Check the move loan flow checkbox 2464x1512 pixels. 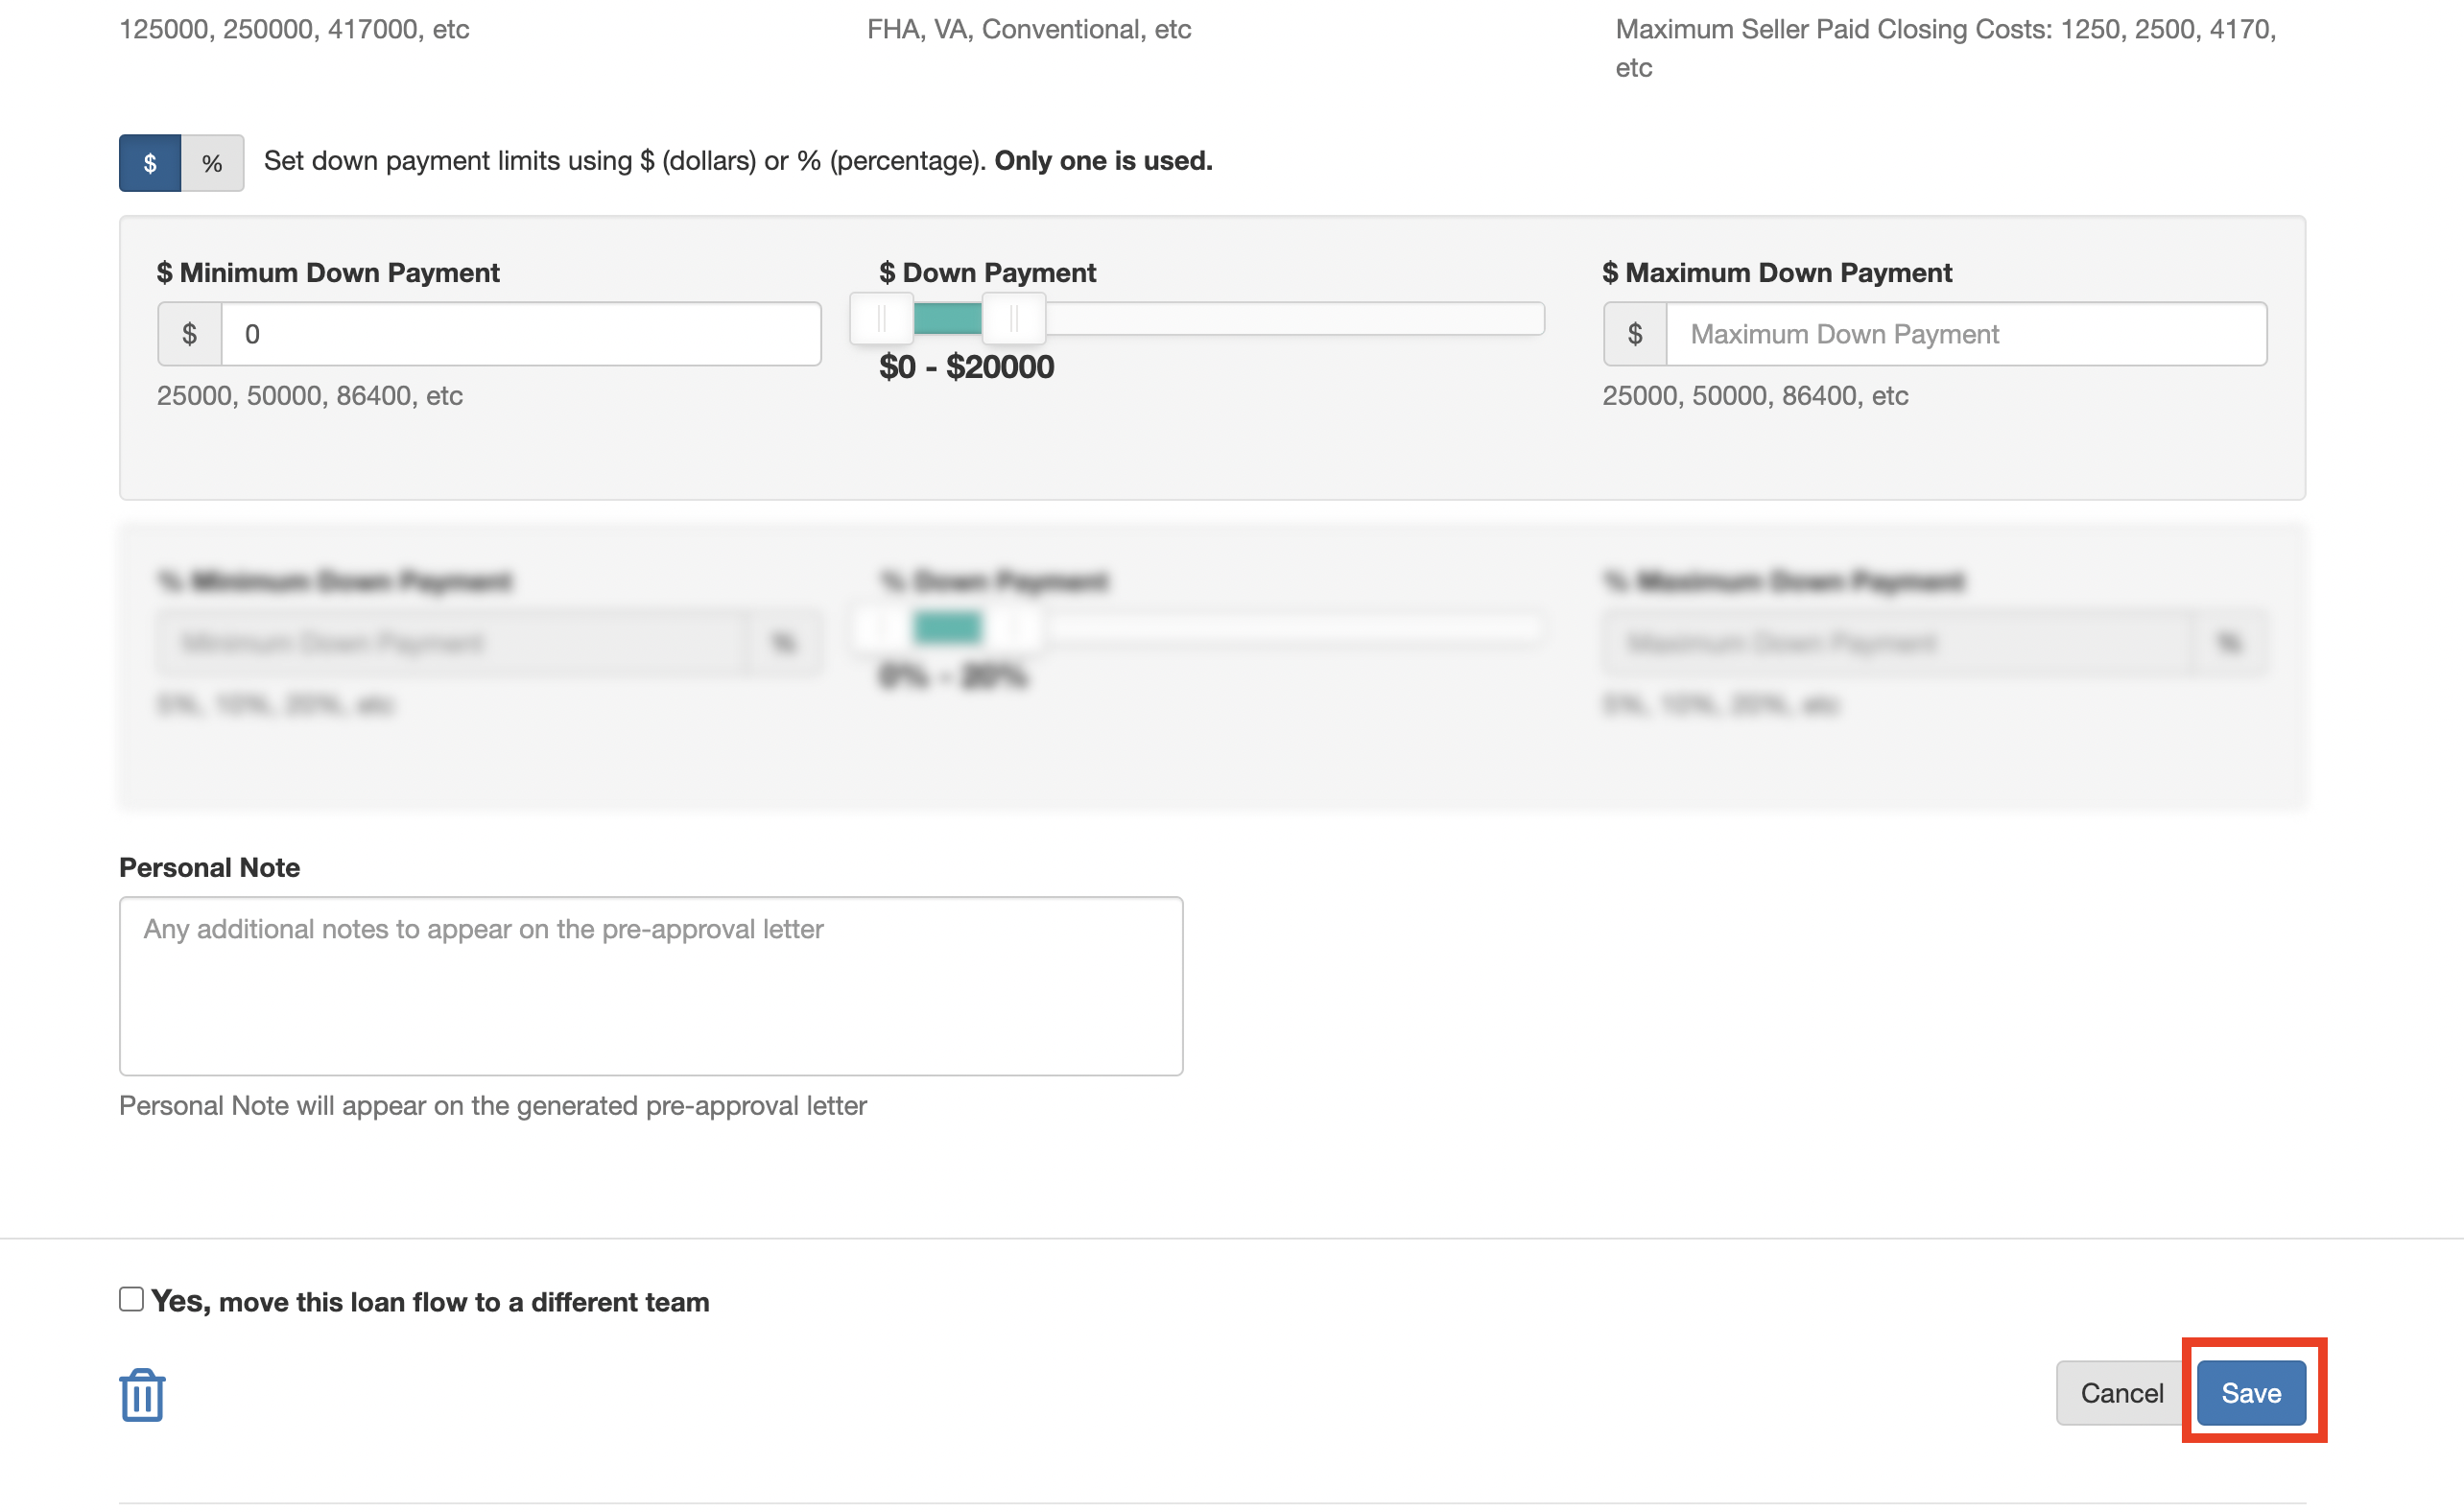pyautogui.click(x=131, y=1299)
